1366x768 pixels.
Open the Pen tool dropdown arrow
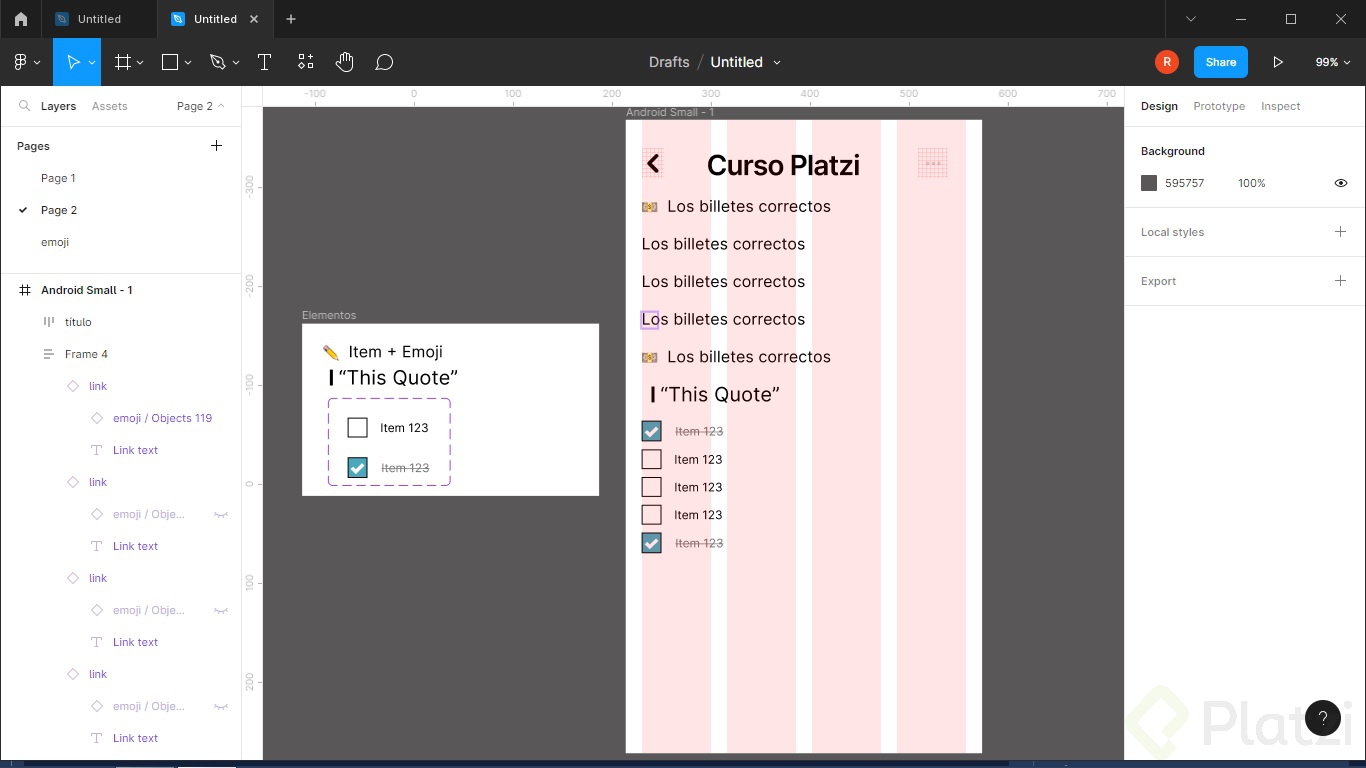pyautogui.click(x=236, y=62)
